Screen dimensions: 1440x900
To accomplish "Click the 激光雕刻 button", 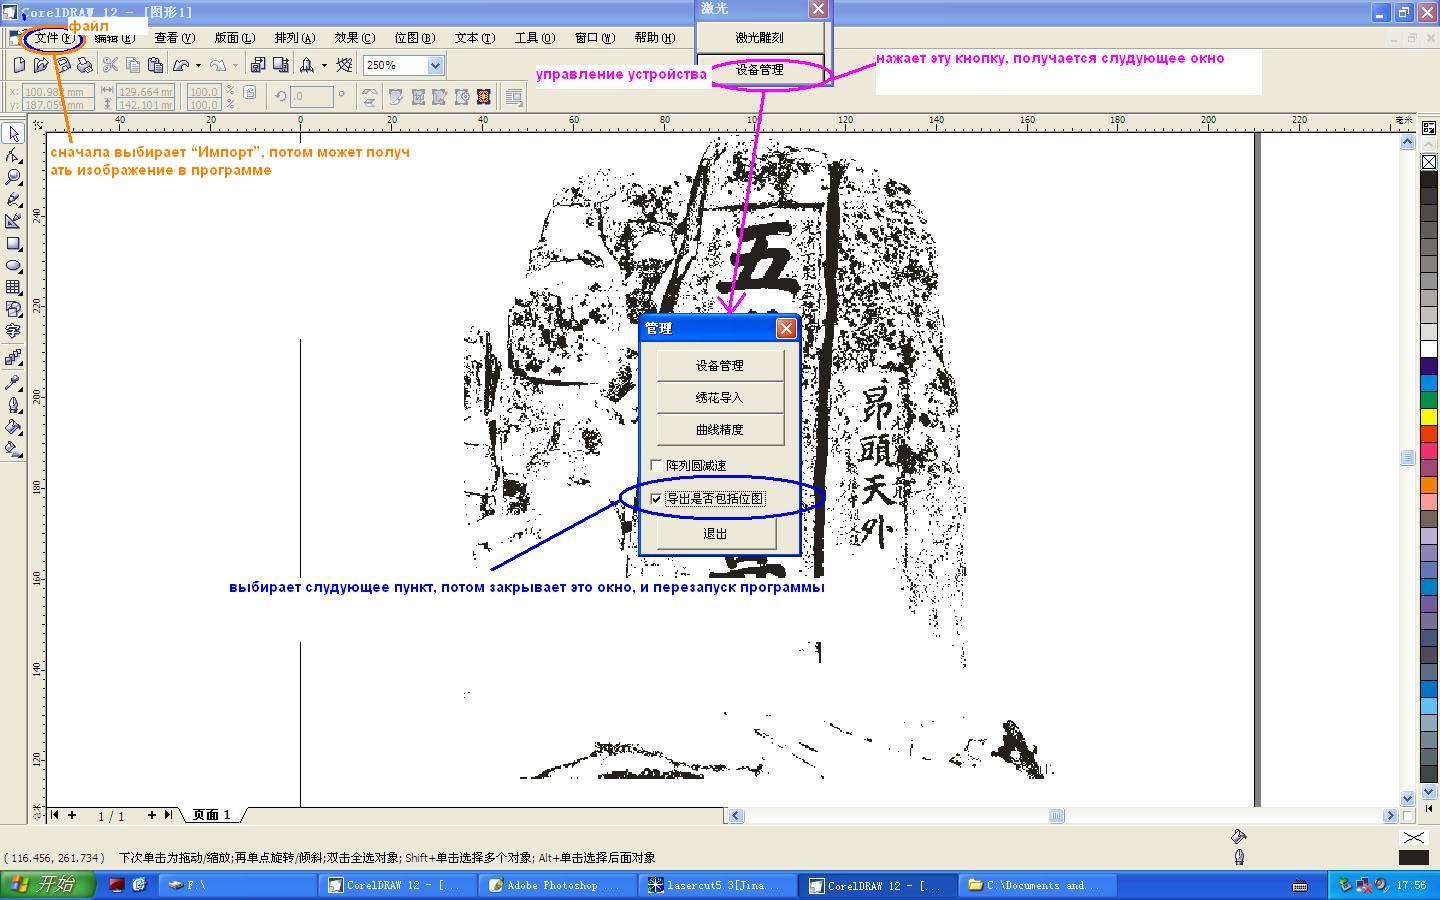I will coord(759,38).
